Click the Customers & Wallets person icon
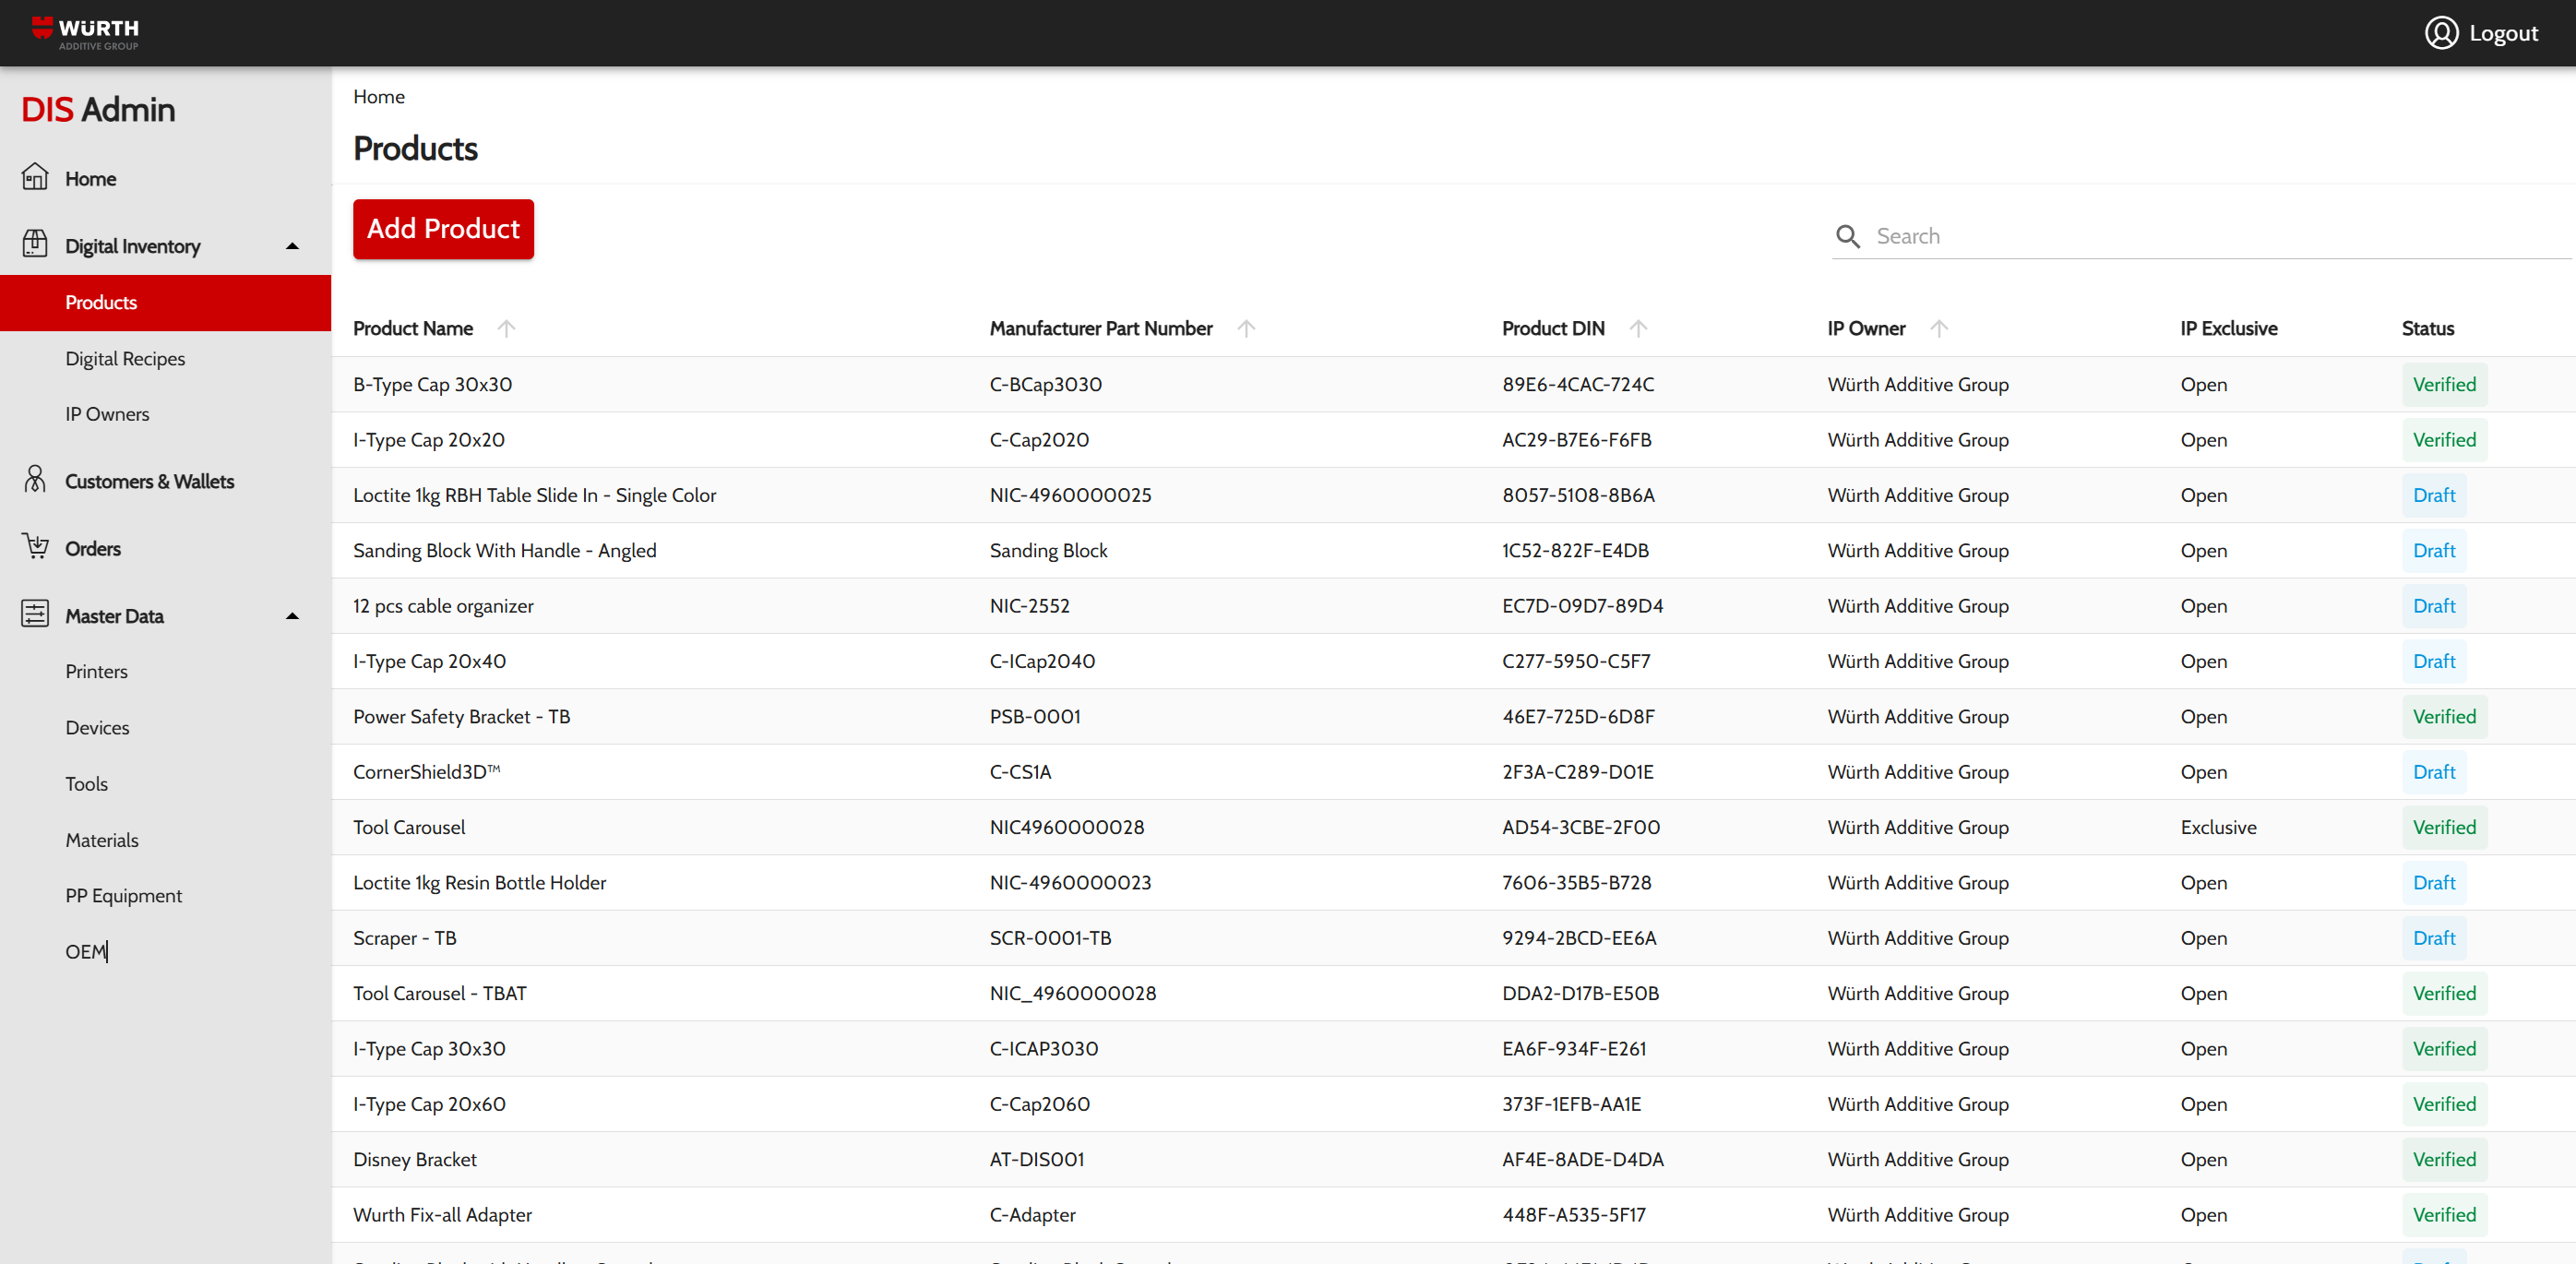This screenshot has height=1264, width=2576. coord(35,480)
